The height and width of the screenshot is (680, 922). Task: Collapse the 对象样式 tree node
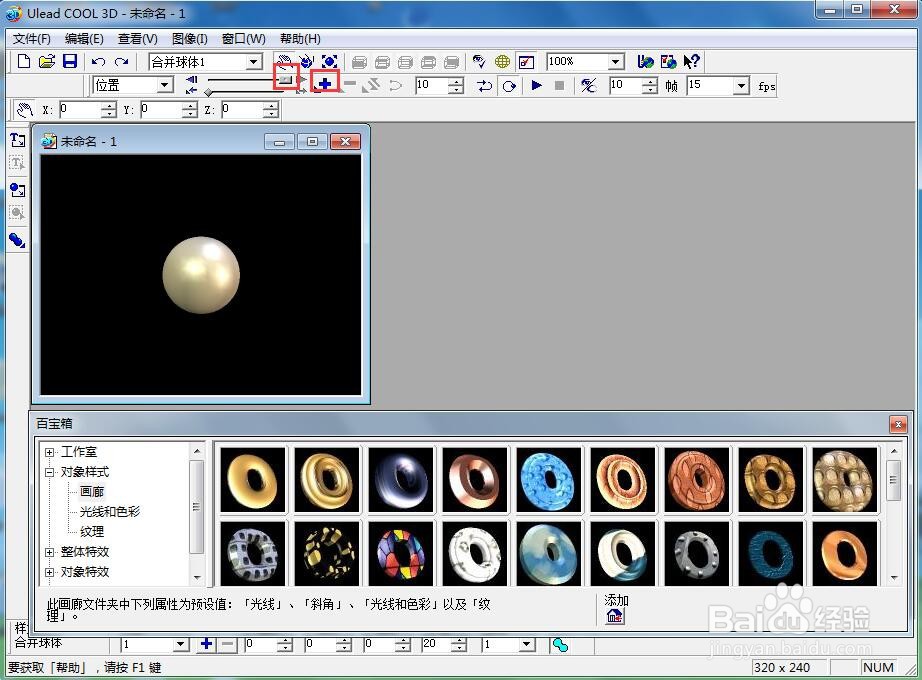(50, 472)
